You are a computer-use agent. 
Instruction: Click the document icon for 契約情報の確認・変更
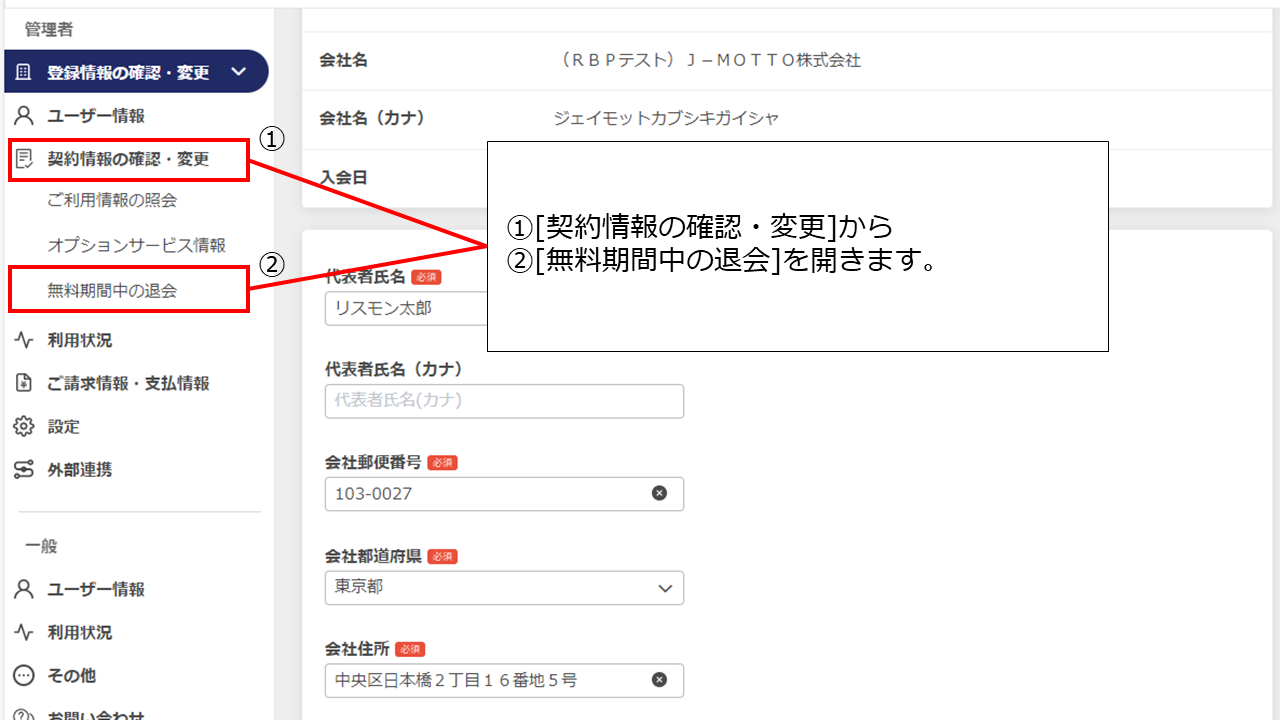24,159
